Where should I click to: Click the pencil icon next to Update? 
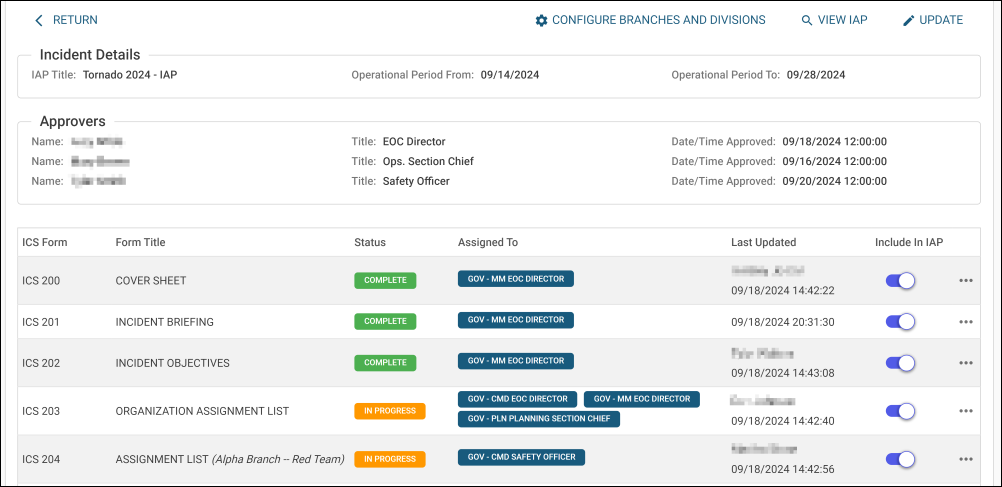pos(909,20)
